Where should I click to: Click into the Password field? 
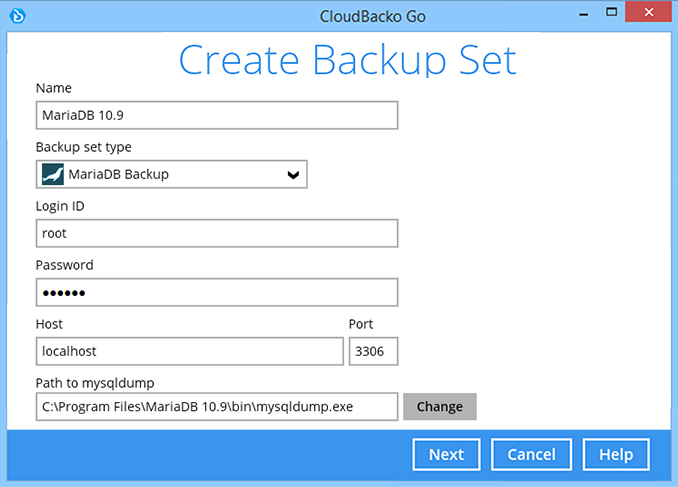217,292
